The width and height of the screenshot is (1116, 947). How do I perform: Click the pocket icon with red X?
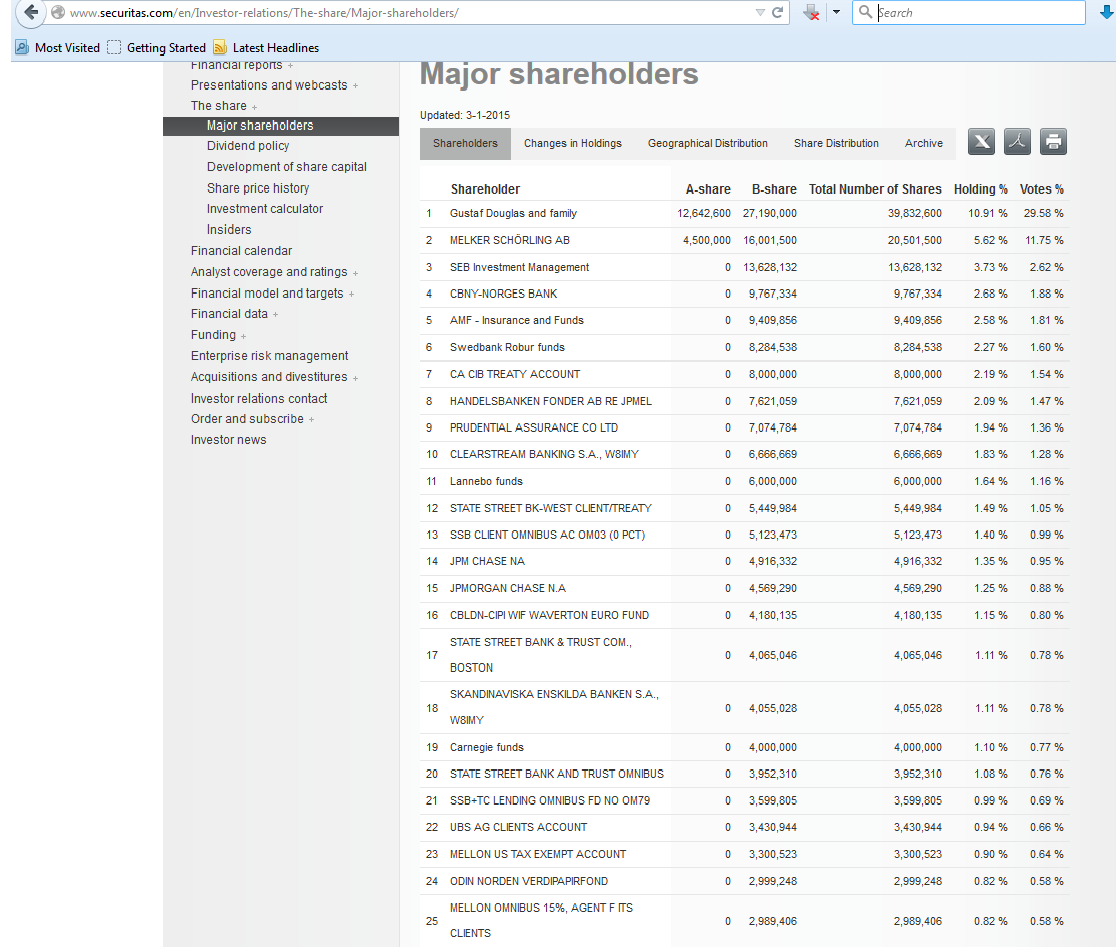point(811,12)
